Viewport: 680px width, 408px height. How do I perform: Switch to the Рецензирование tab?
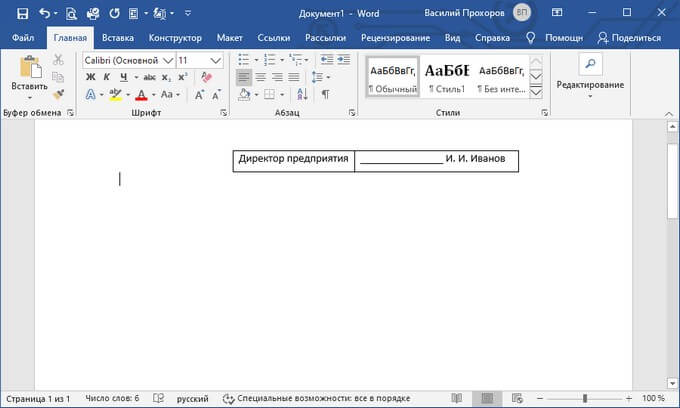pos(396,38)
